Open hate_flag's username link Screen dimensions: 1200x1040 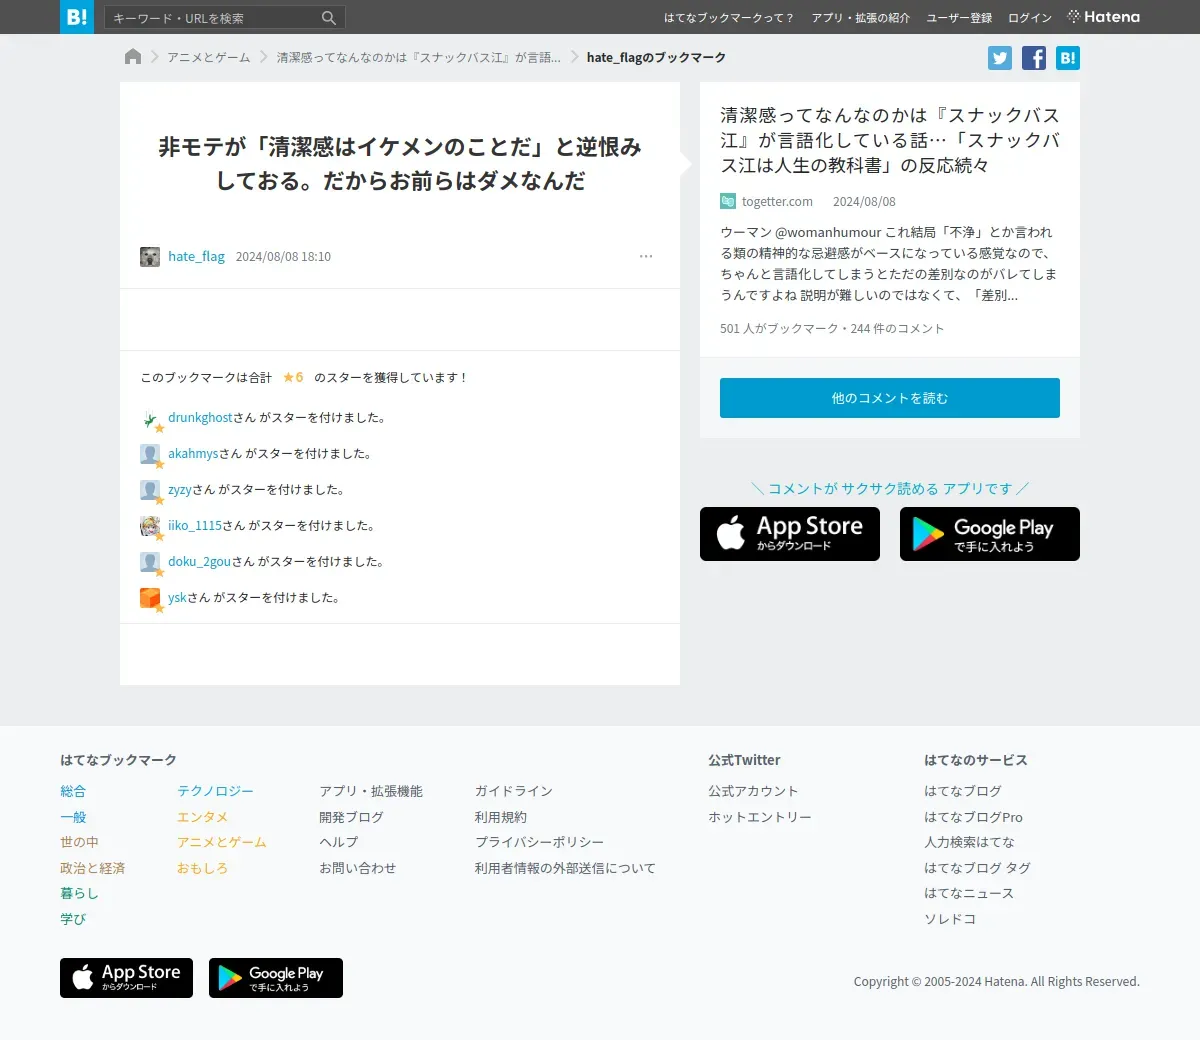tap(196, 257)
